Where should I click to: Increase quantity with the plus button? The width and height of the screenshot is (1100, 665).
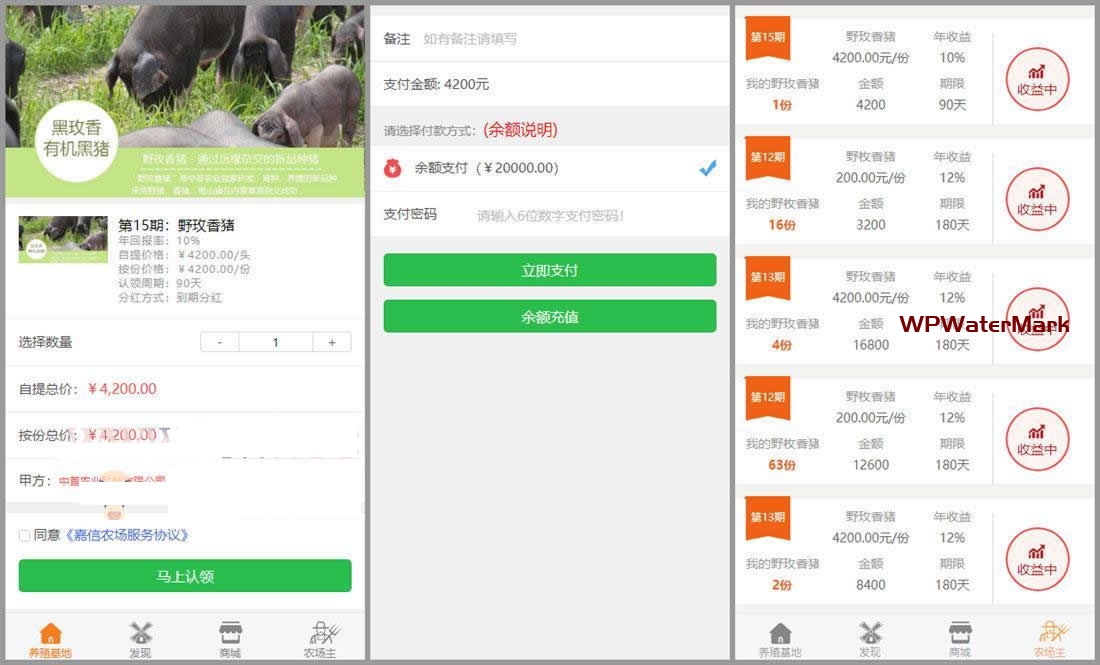click(x=331, y=342)
